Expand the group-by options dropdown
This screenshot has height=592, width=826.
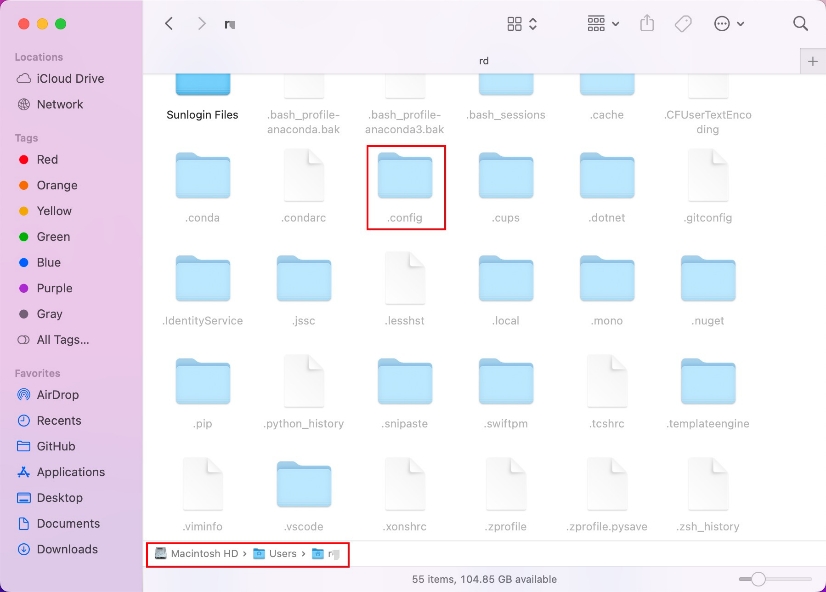(603, 23)
